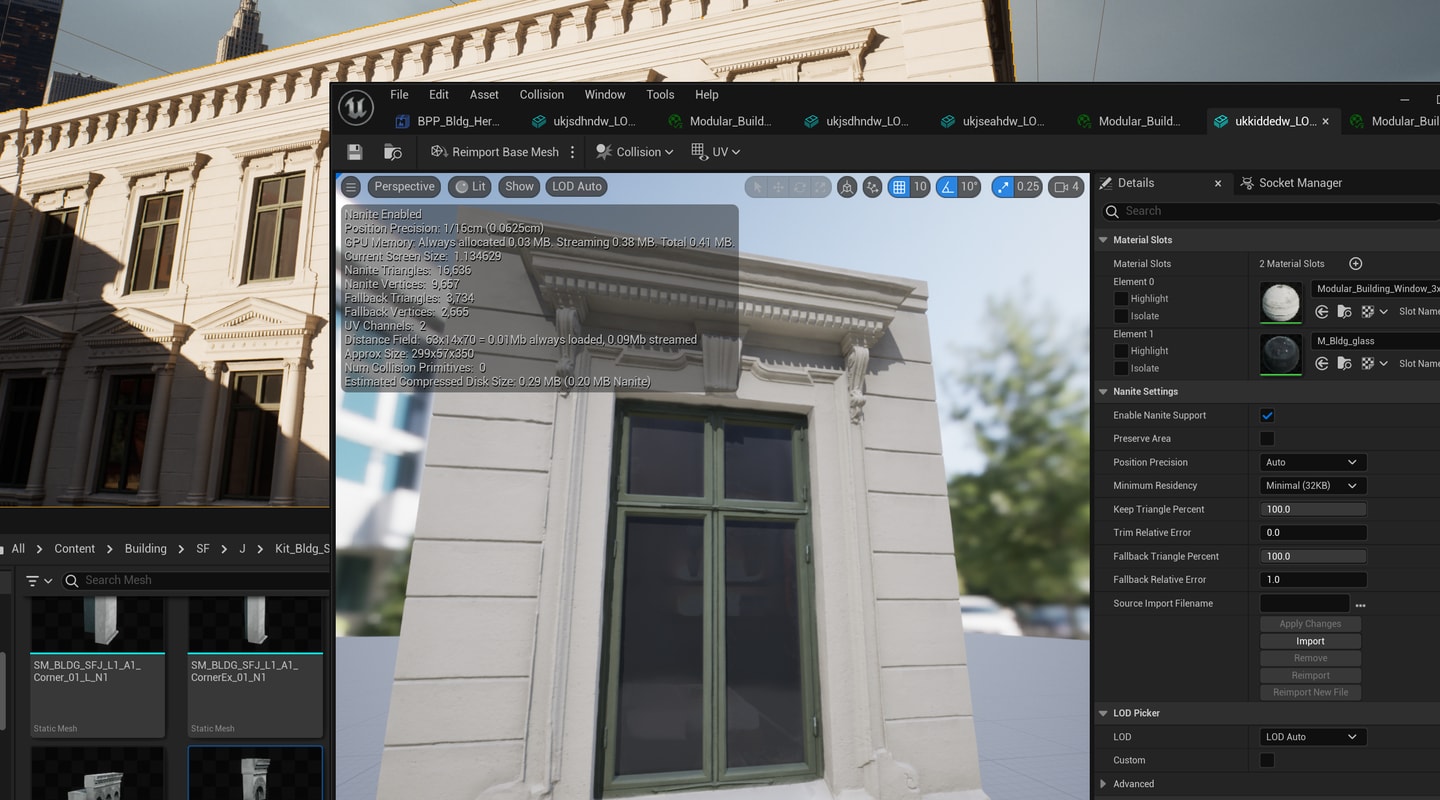Click the Details panel search field
Viewport: 1440px width, 800px height.
pyautogui.click(x=1271, y=211)
